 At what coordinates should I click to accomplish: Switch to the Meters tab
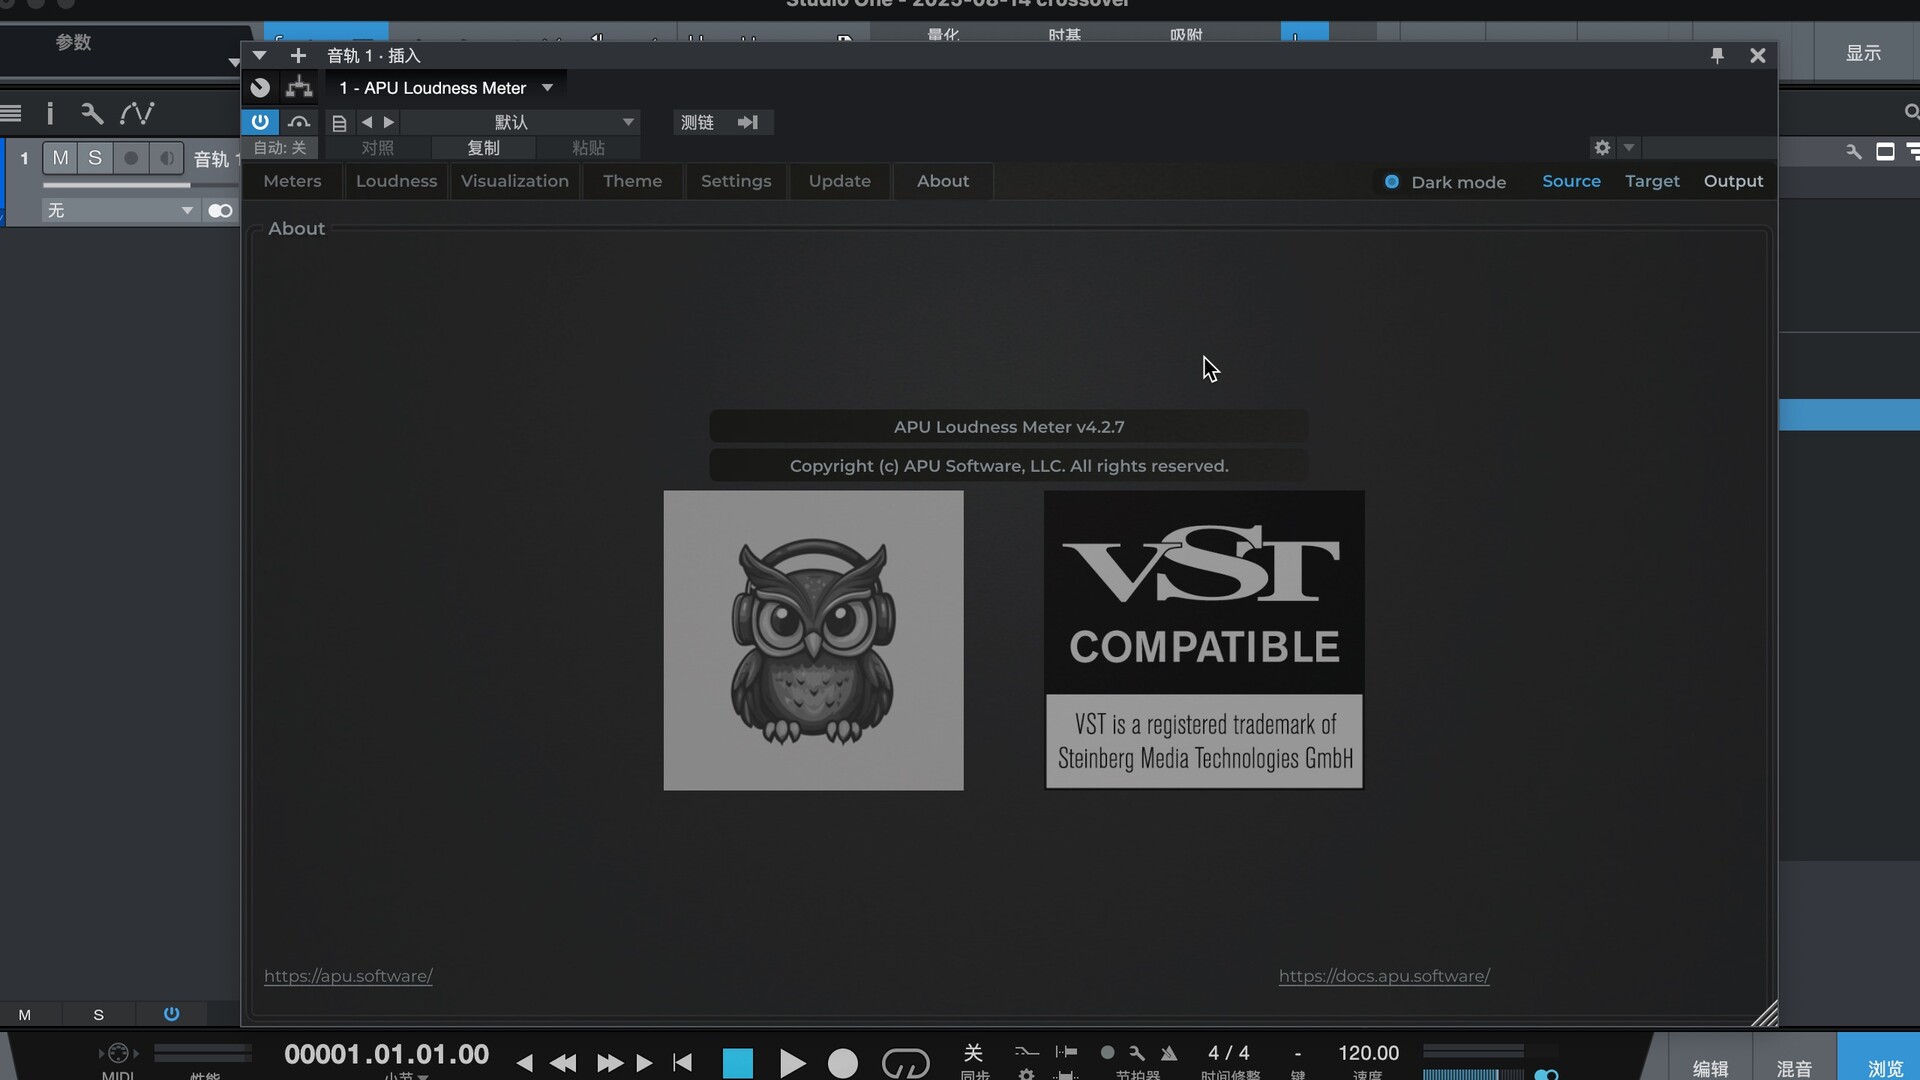(x=292, y=181)
